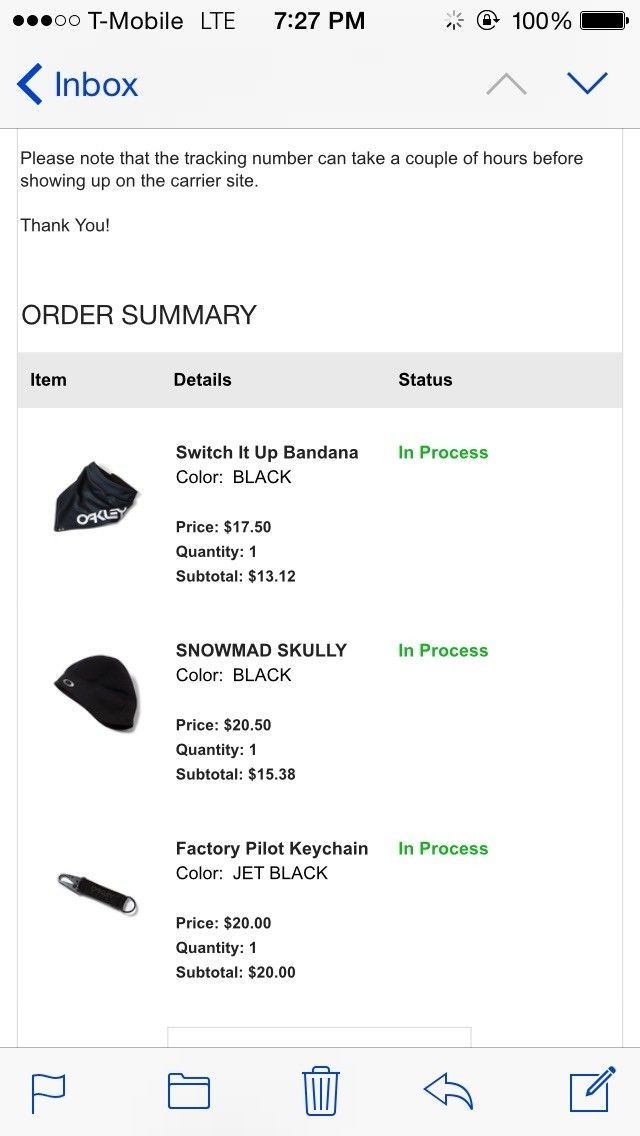Tap In Process status for Bandana

pyautogui.click(x=443, y=452)
